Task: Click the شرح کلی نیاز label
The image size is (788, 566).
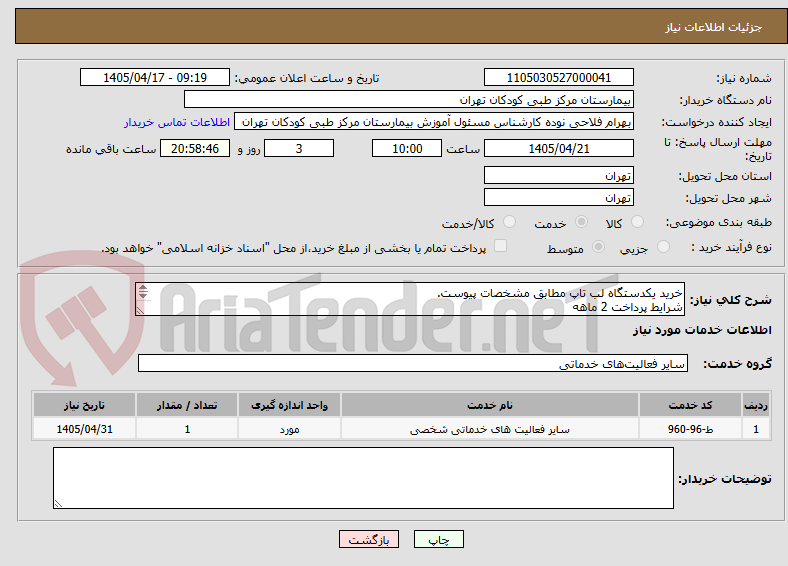Action: click(730, 300)
